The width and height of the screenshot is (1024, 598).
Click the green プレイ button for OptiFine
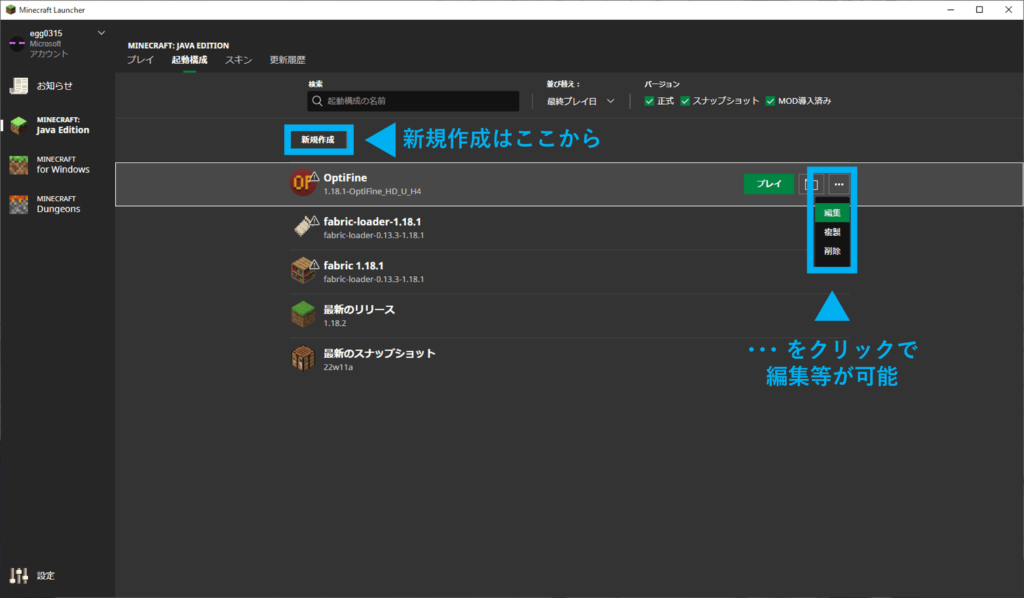coord(769,184)
